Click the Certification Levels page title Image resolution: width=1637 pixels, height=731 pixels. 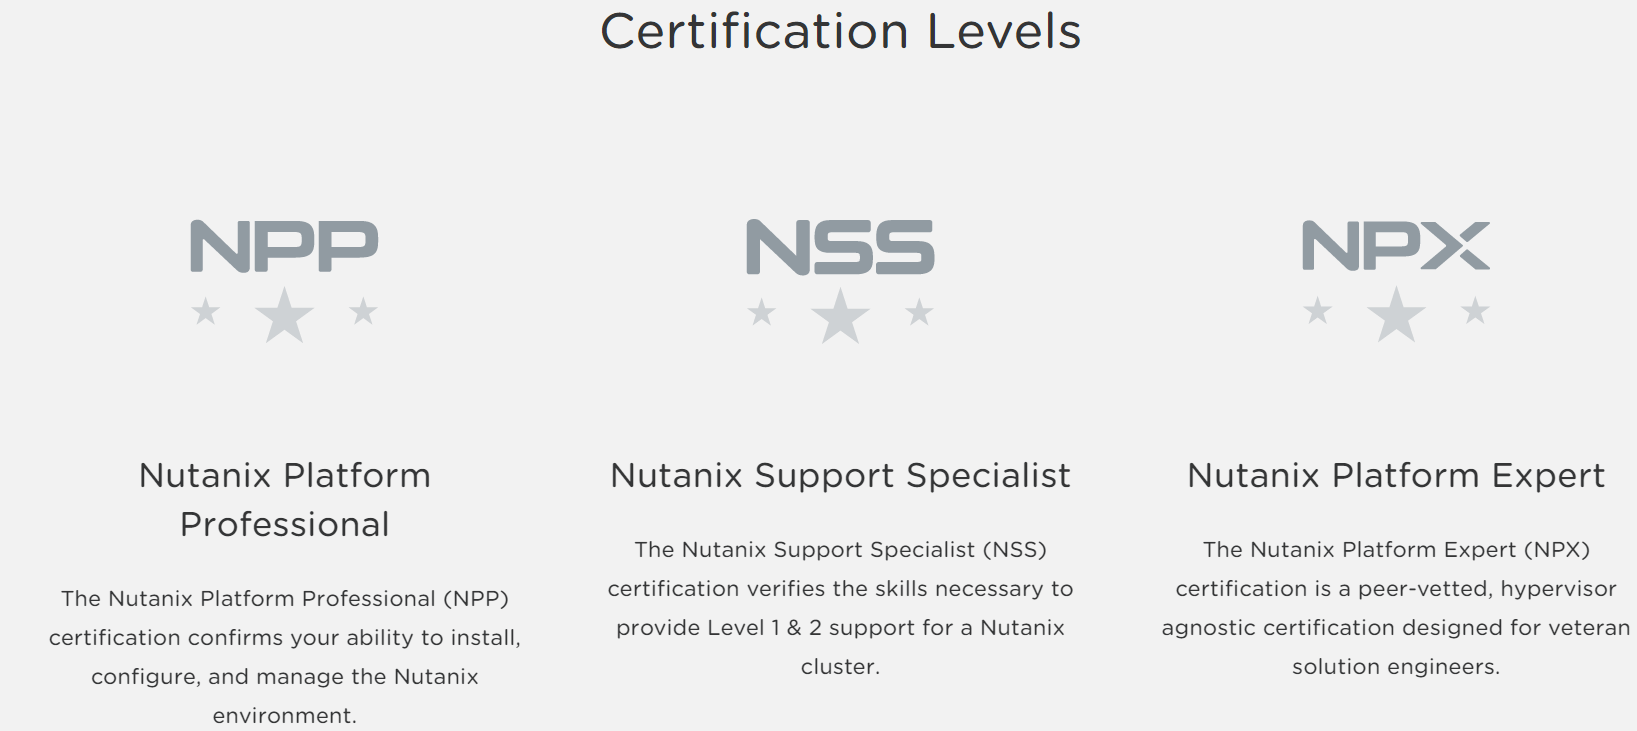(841, 31)
